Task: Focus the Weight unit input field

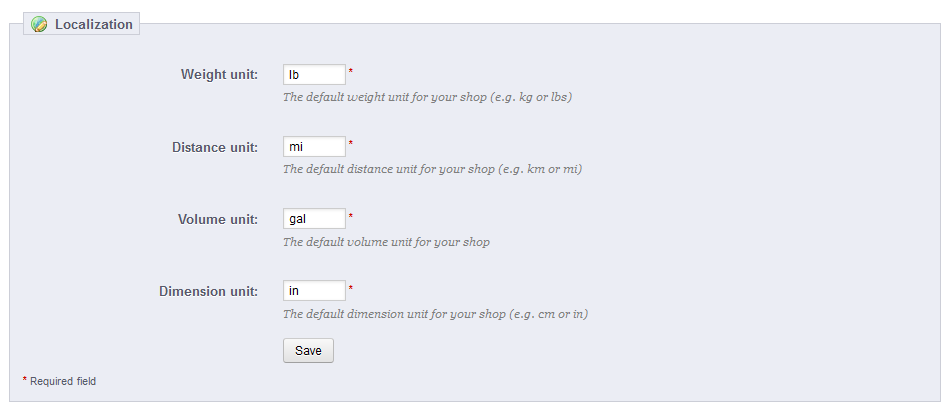Action: point(314,75)
